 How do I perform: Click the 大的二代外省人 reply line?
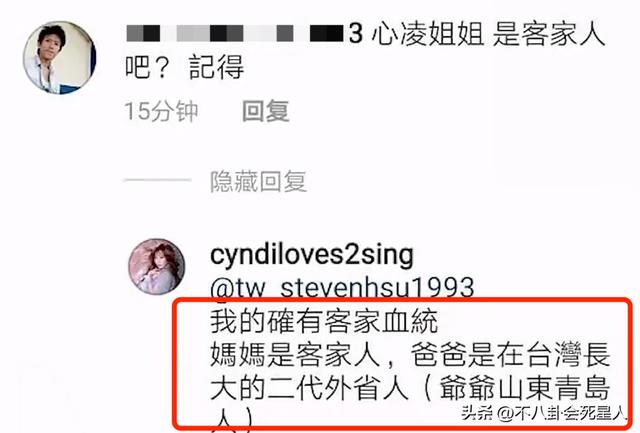point(309,387)
